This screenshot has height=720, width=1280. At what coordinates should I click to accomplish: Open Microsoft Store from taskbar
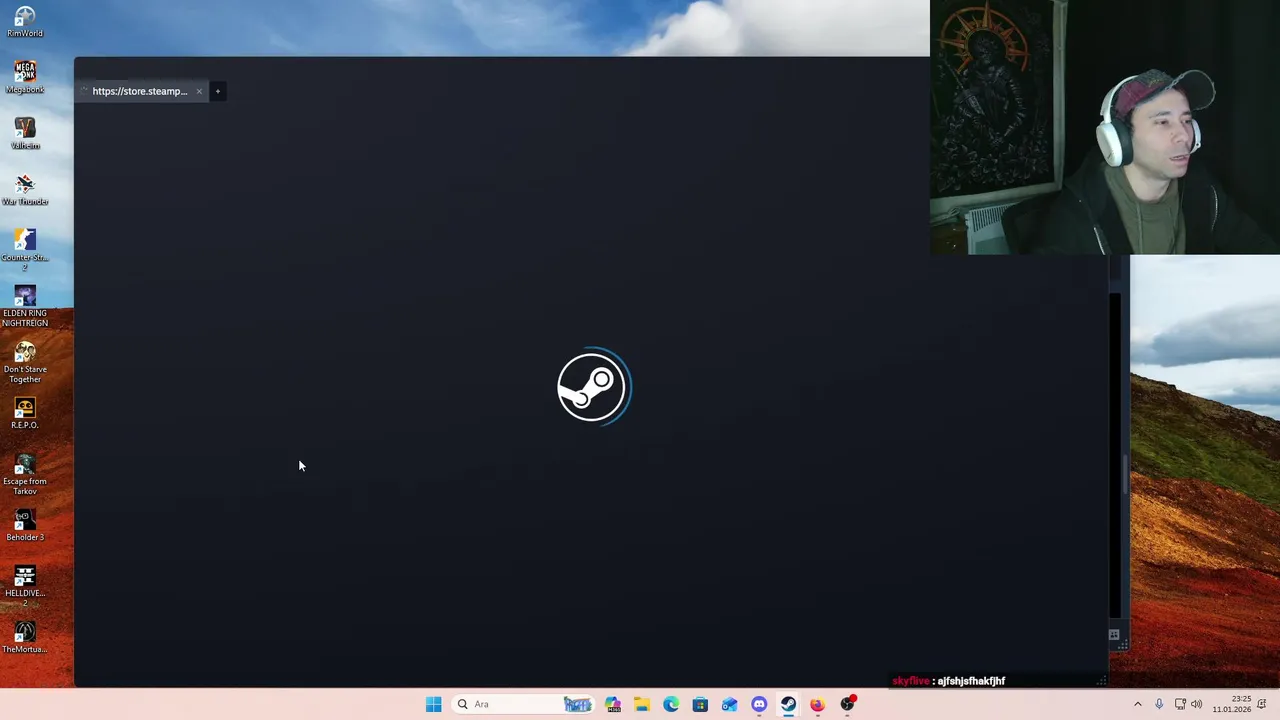tap(700, 704)
